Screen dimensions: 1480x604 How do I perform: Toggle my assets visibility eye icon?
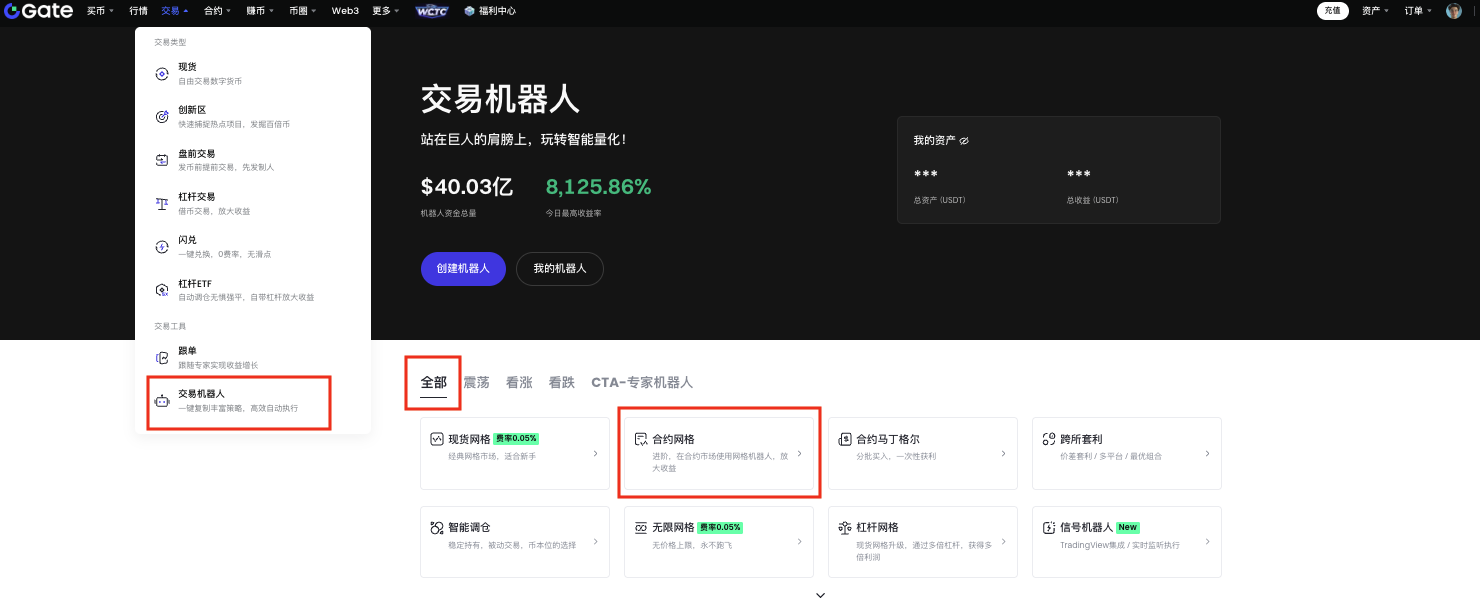pos(964,141)
